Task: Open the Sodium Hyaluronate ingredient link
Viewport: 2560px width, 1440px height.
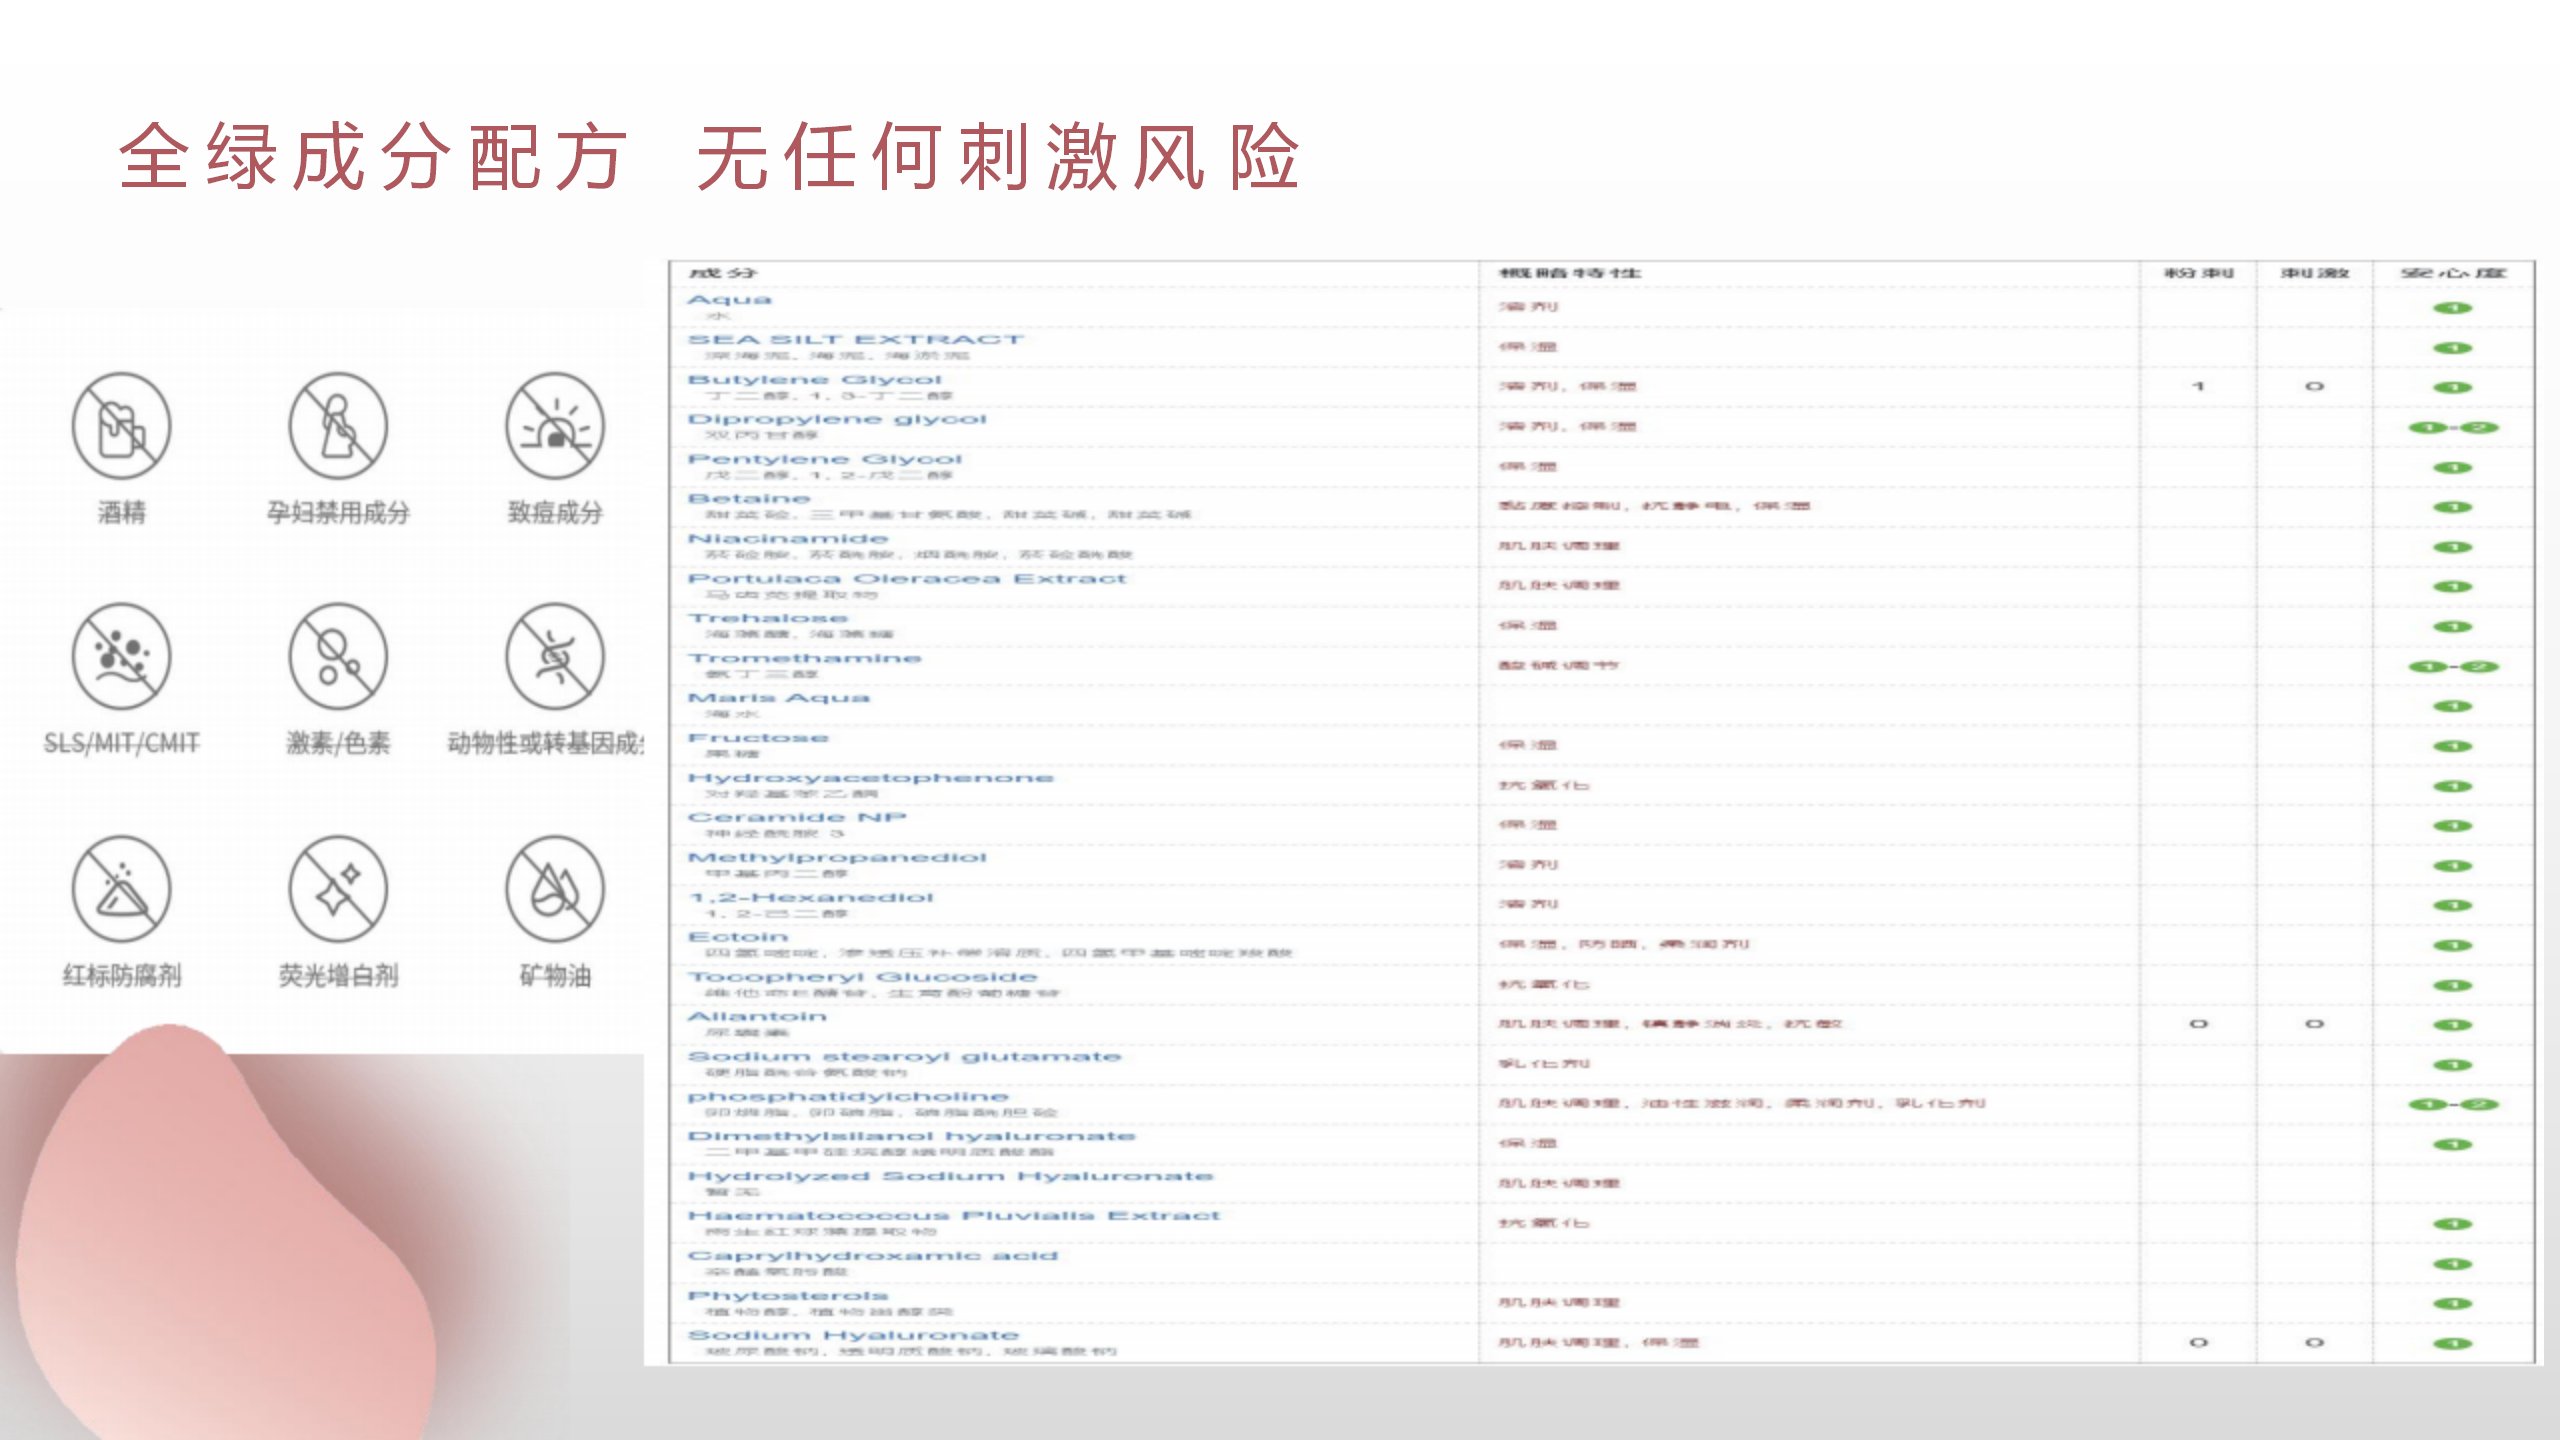Action: click(x=853, y=1336)
